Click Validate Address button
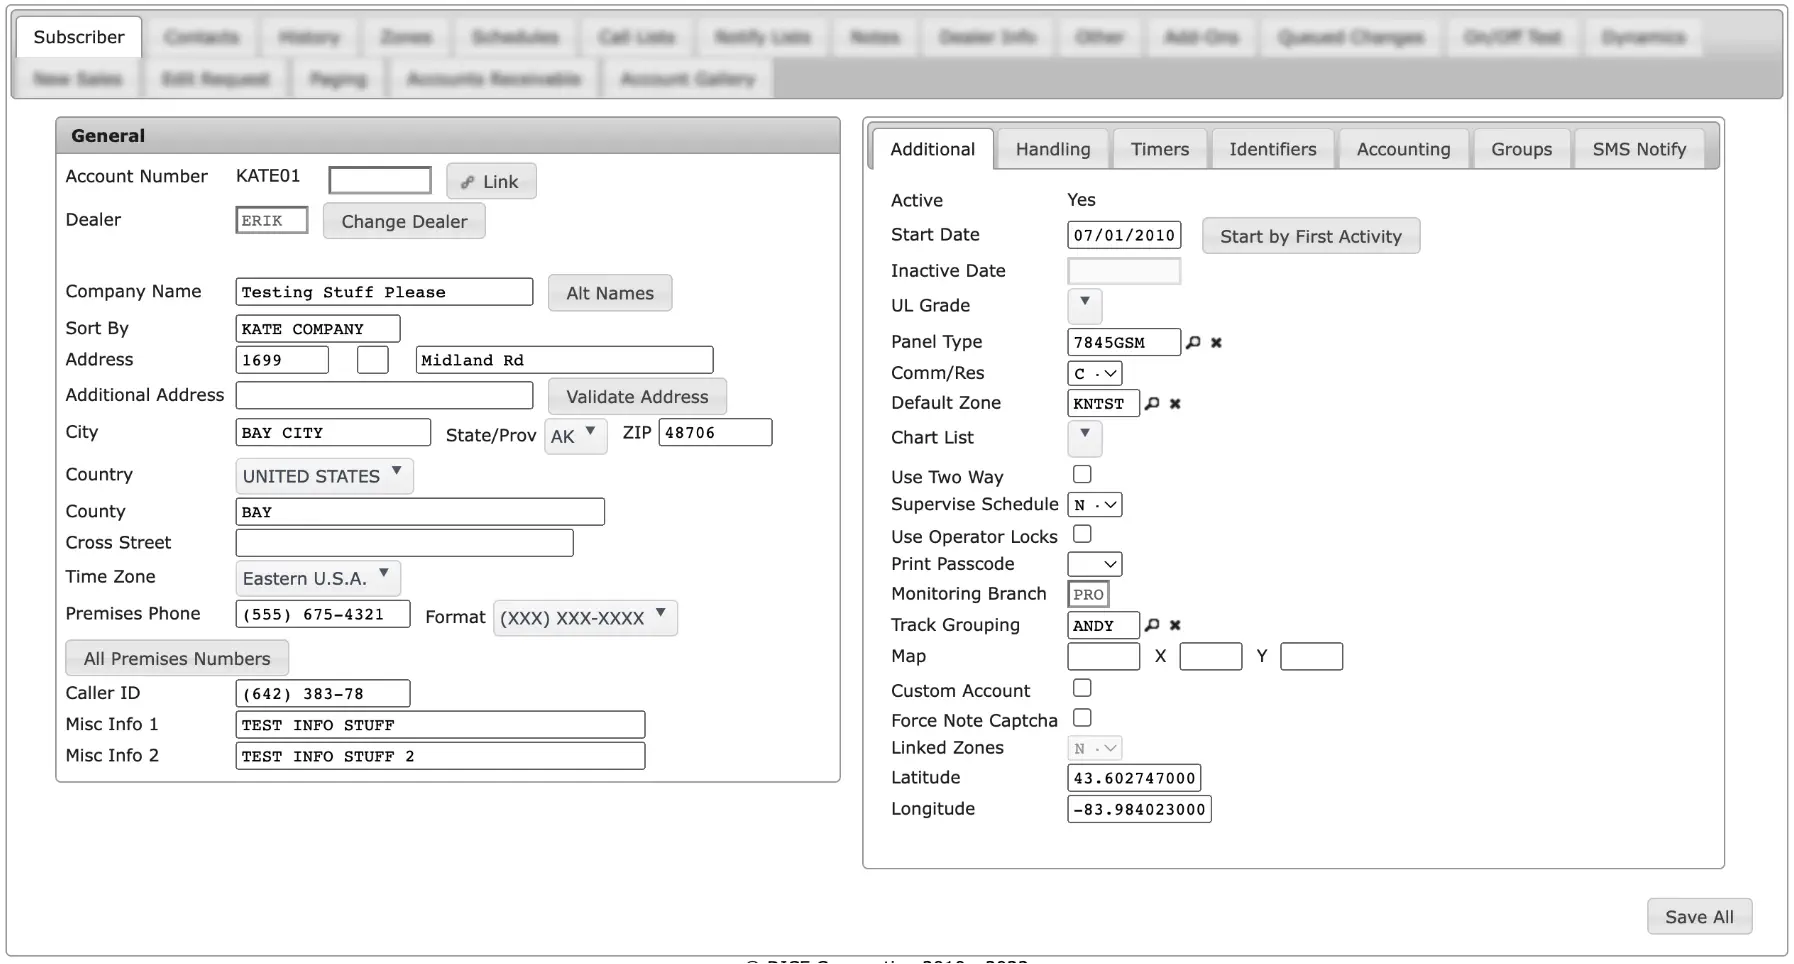This screenshot has width=1794, height=964. pyautogui.click(x=637, y=397)
